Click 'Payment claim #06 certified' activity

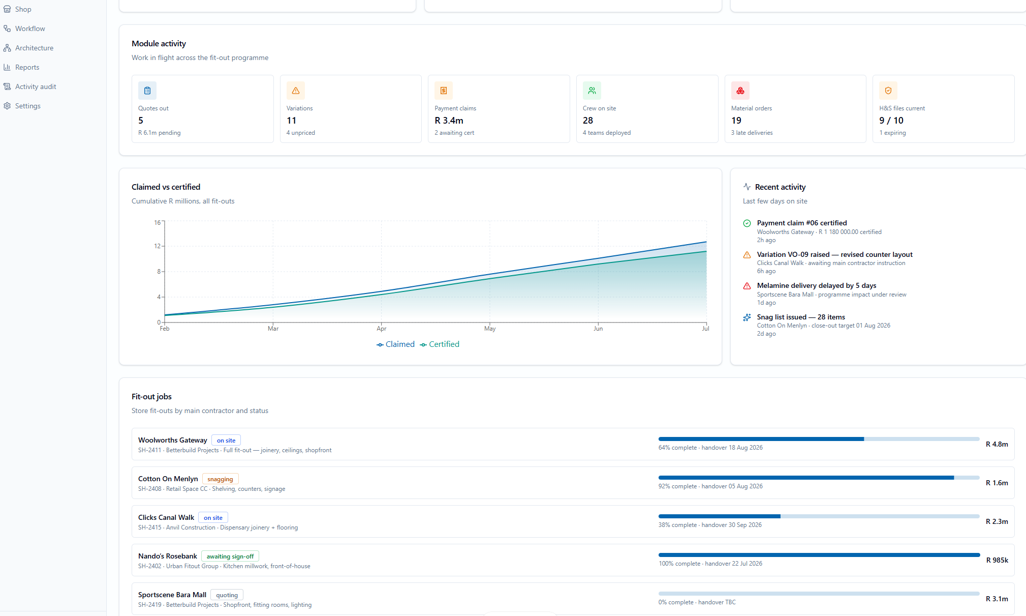[x=802, y=223]
